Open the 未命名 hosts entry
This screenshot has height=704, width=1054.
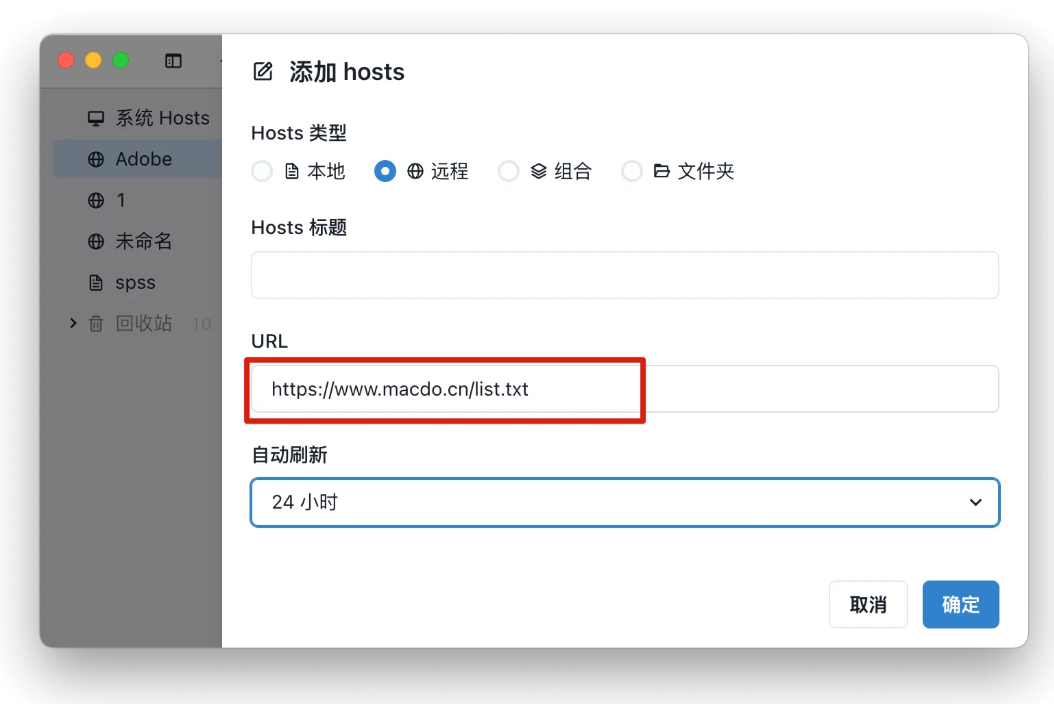pos(144,242)
